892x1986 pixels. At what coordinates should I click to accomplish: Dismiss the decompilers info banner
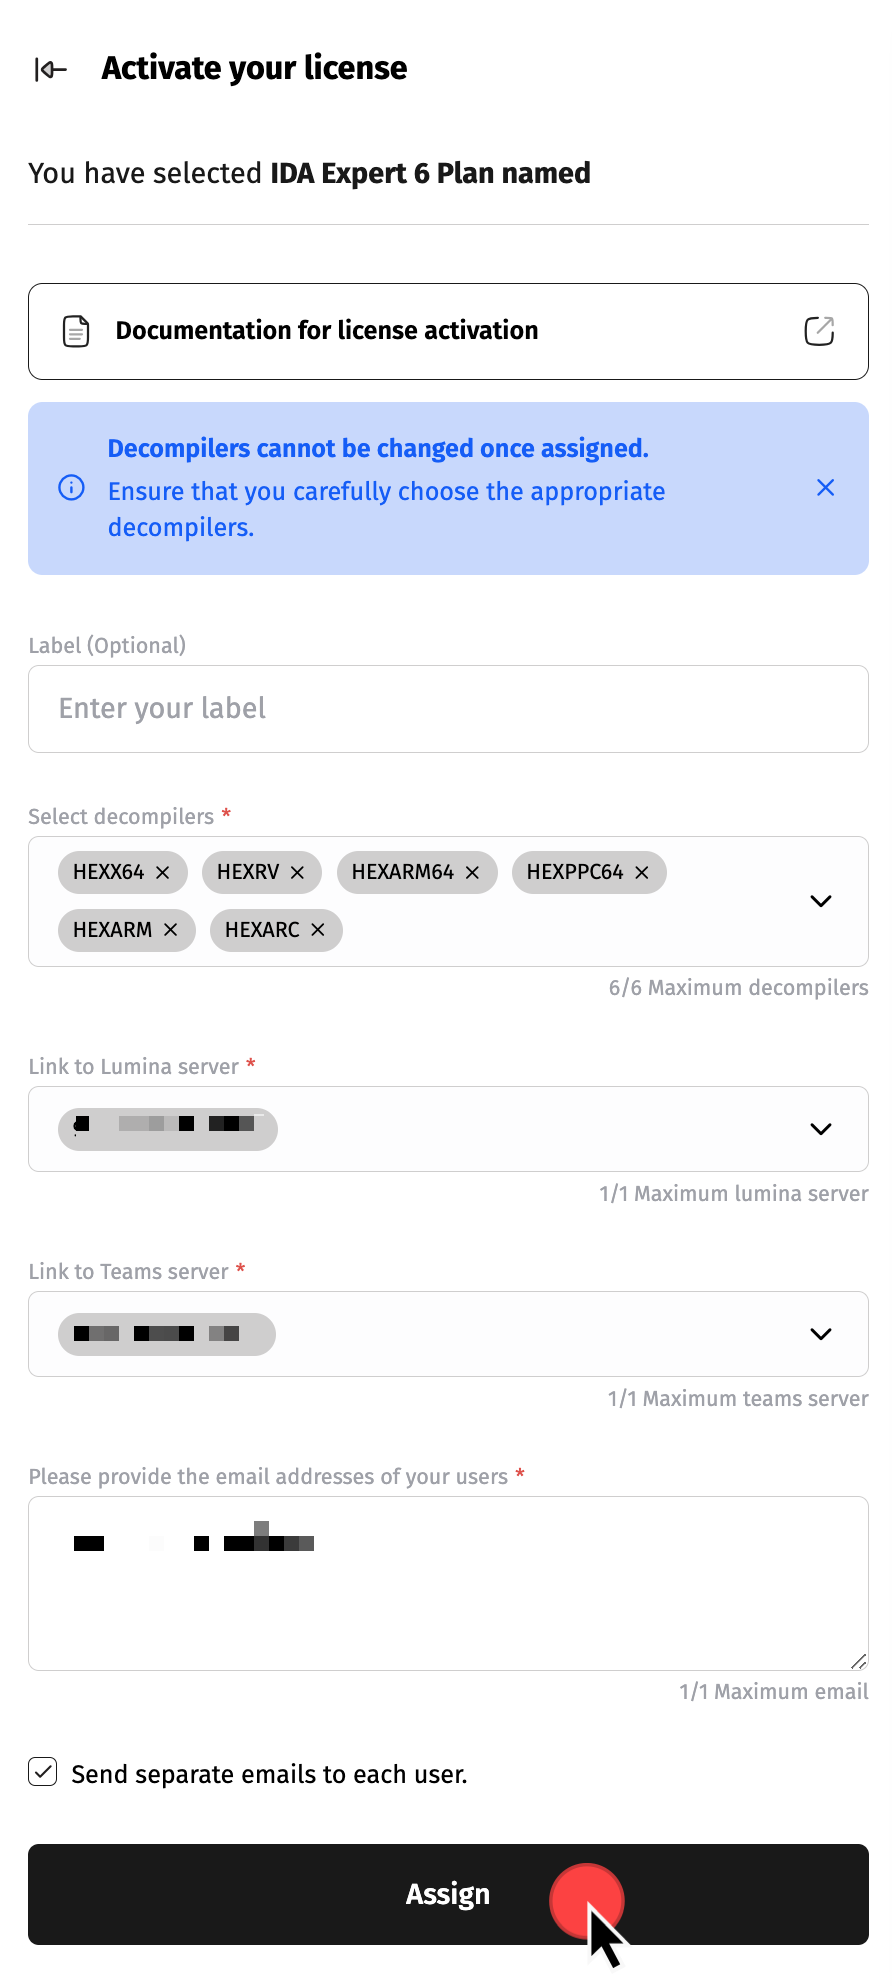825,488
